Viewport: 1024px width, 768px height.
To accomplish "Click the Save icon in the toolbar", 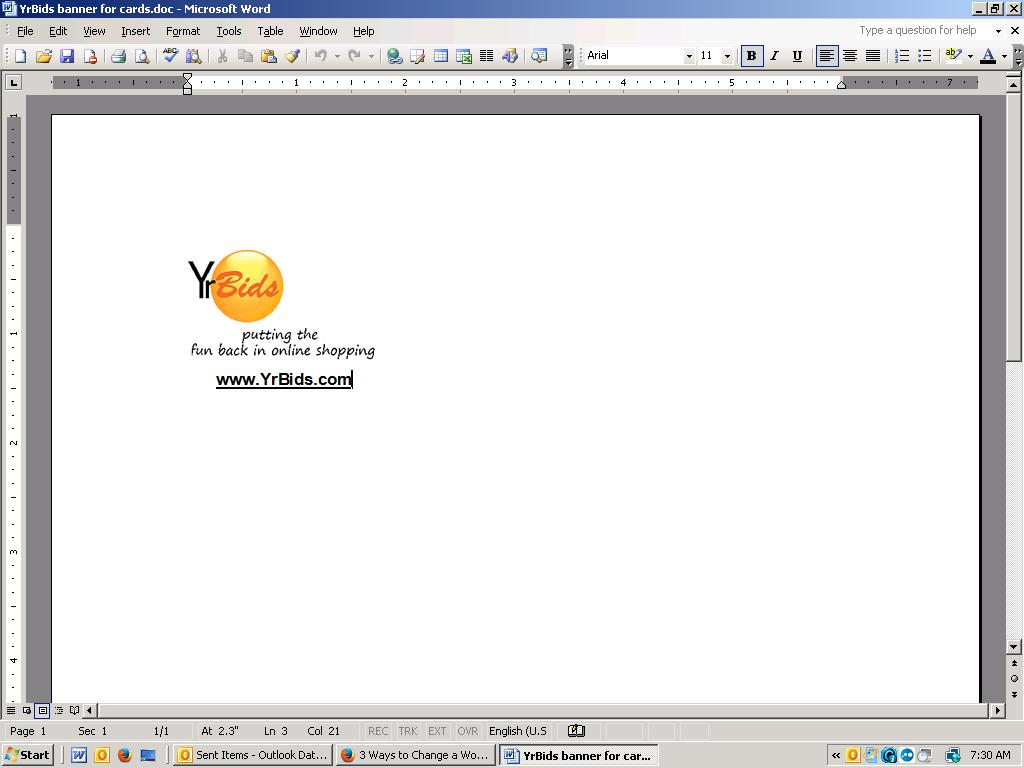I will point(67,56).
